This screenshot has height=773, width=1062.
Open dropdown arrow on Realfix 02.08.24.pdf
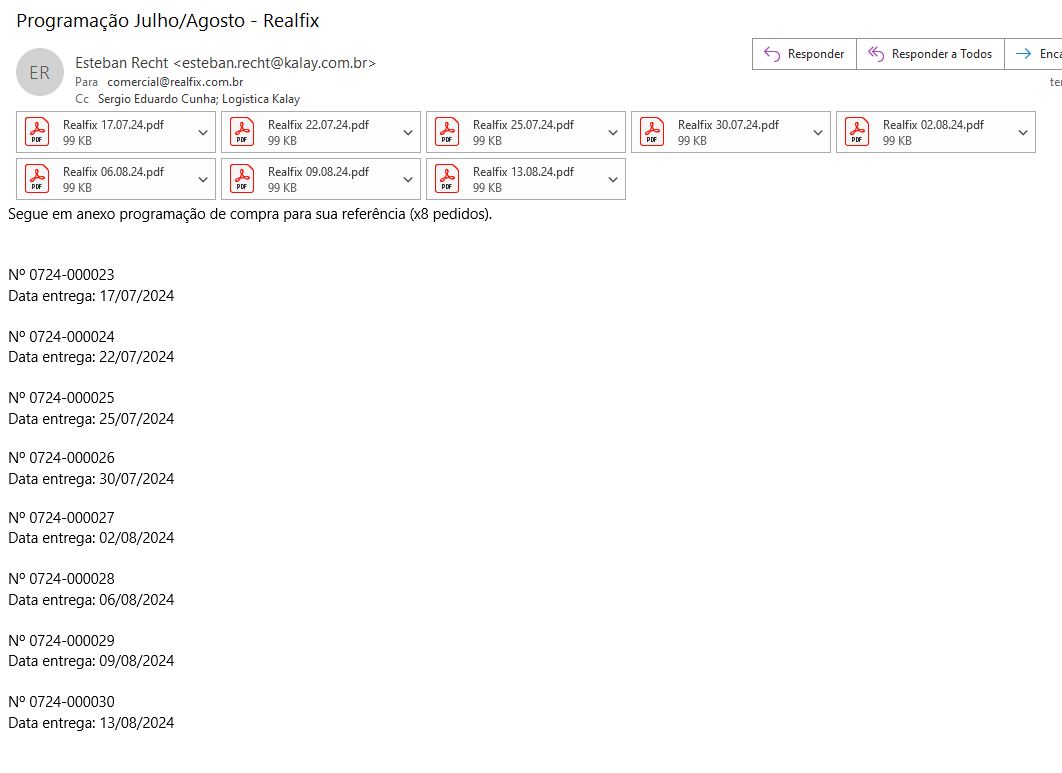[x=1023, y=132]
